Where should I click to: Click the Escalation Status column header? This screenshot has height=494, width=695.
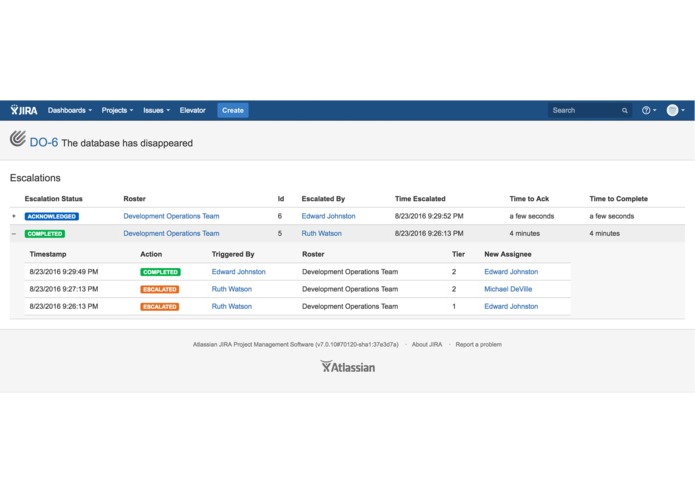click(x=54, y=199)
